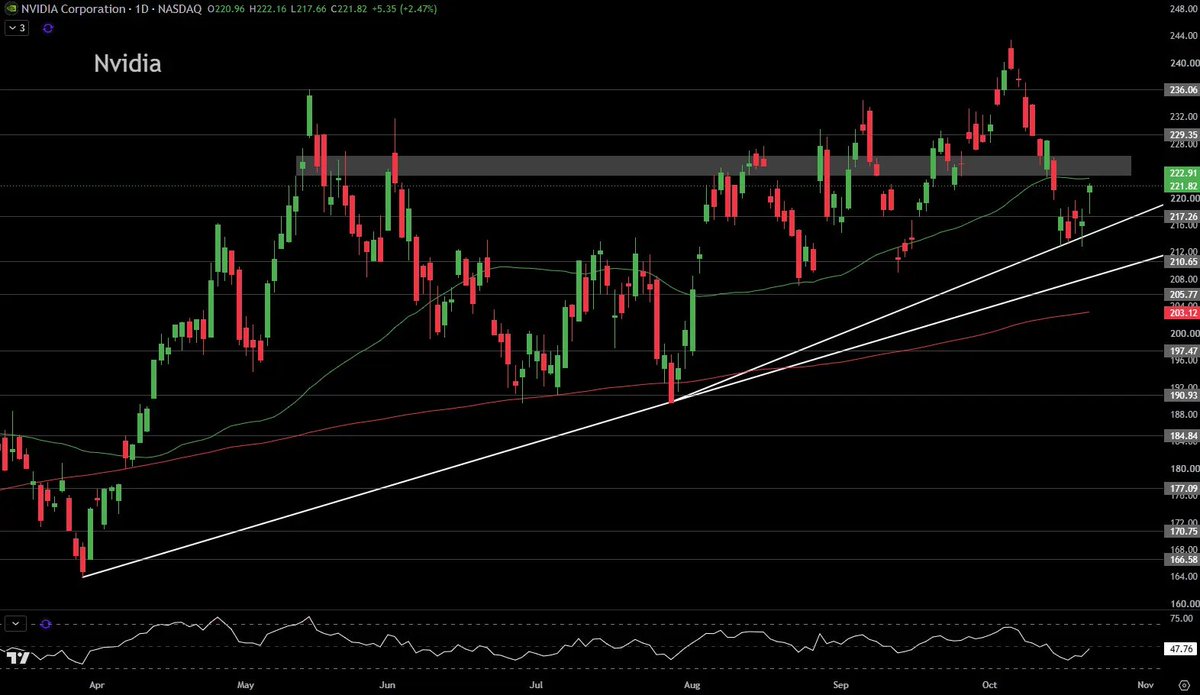Screen dimensions: 1200x695
Task: Select the 177.09 horizontal level label
Action: pos(1182,488)
